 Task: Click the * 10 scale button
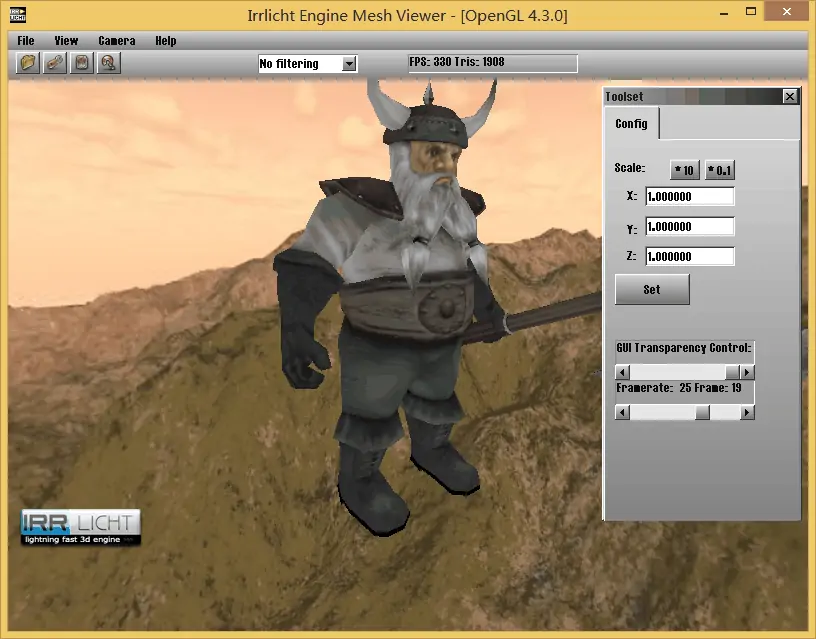(x=684, y=170)
